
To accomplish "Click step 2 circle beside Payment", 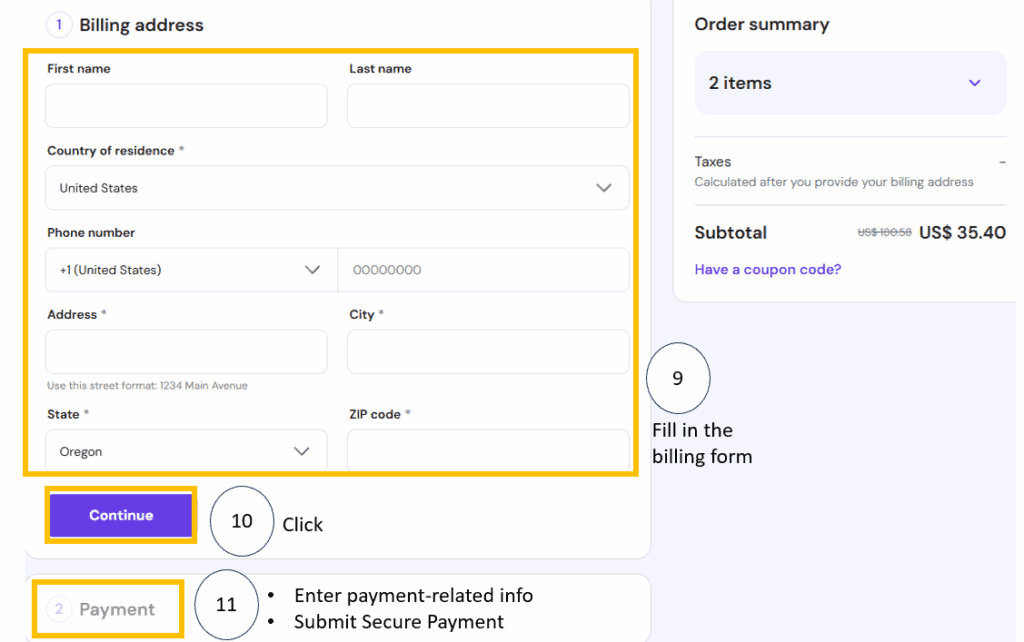I will click(x=58, y=609).
